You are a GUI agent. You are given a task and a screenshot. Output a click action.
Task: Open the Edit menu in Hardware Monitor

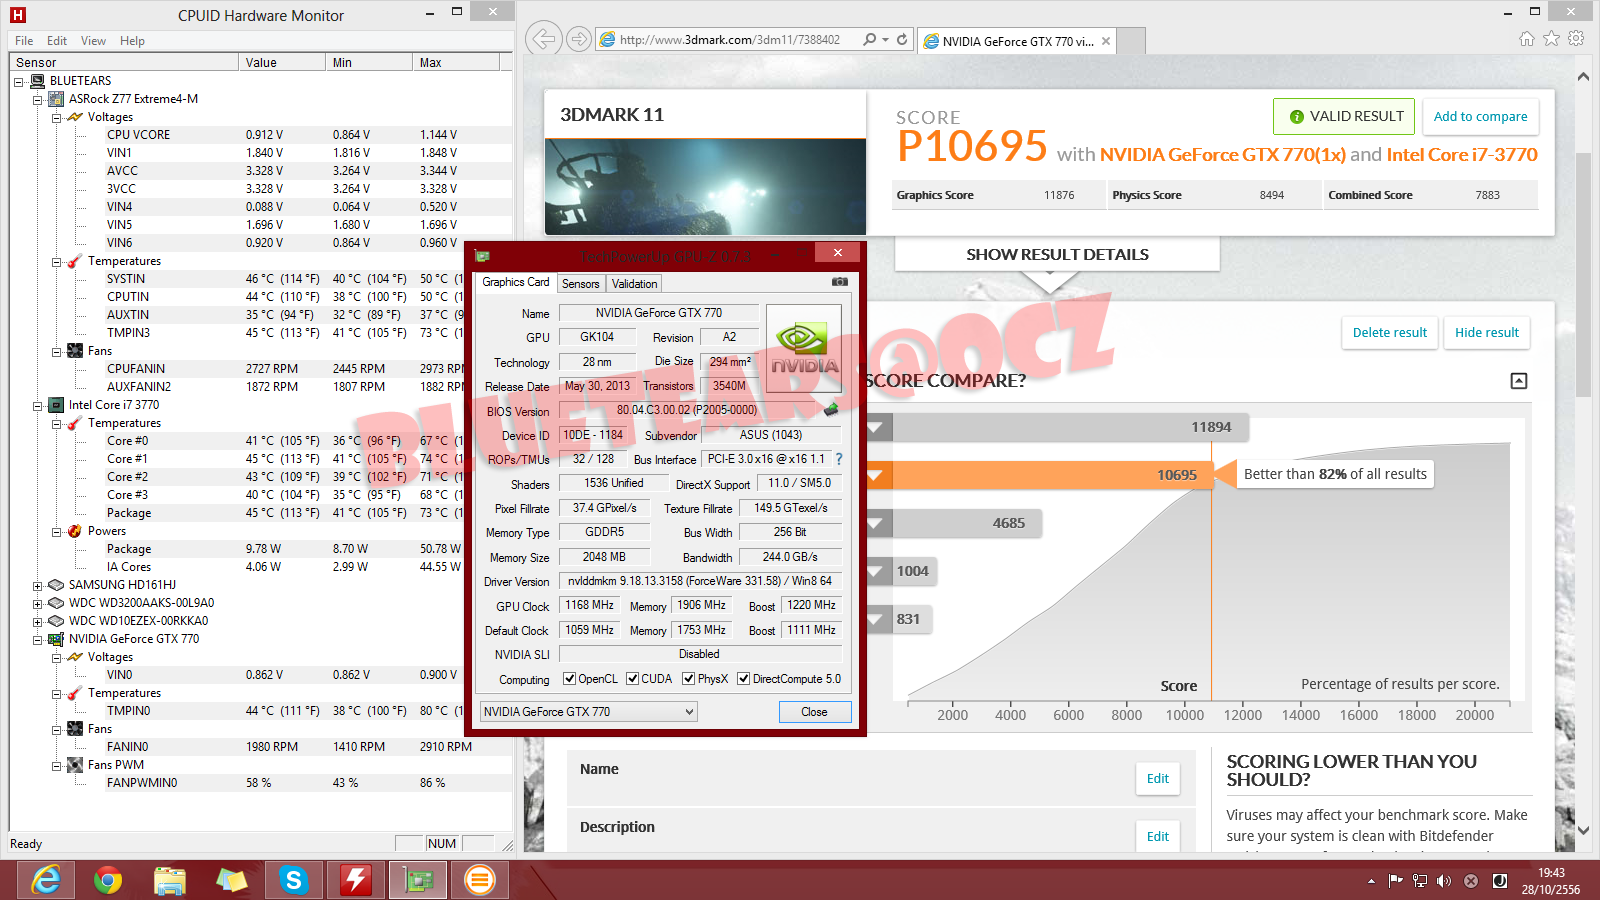tap(57, 41)
